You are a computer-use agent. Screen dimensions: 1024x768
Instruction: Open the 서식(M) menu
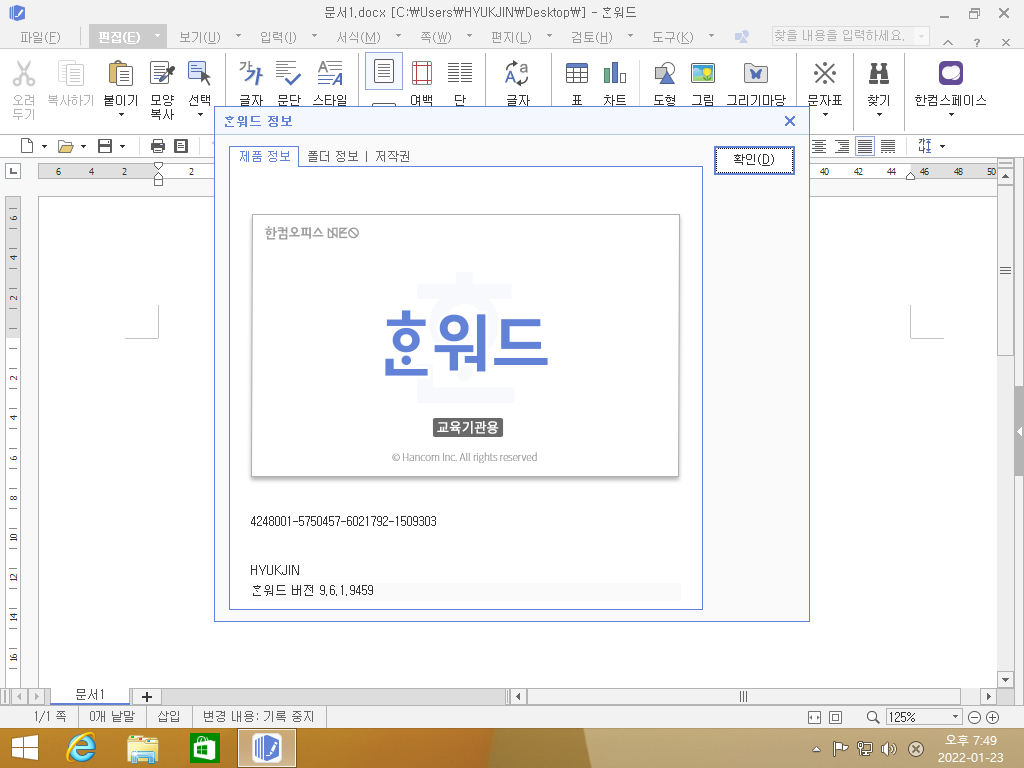359,37
